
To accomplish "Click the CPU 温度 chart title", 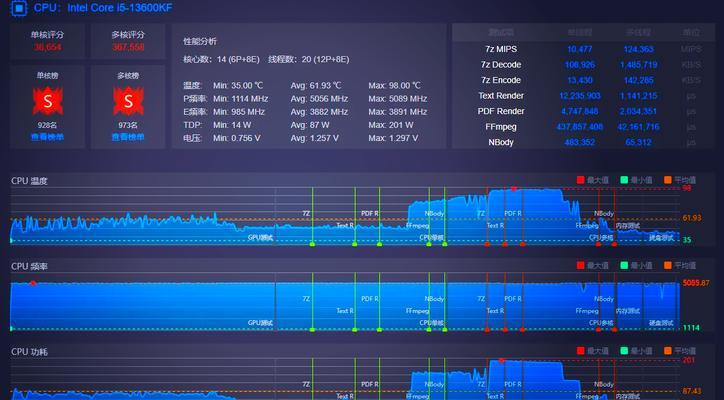I will [x=29, y=181].
